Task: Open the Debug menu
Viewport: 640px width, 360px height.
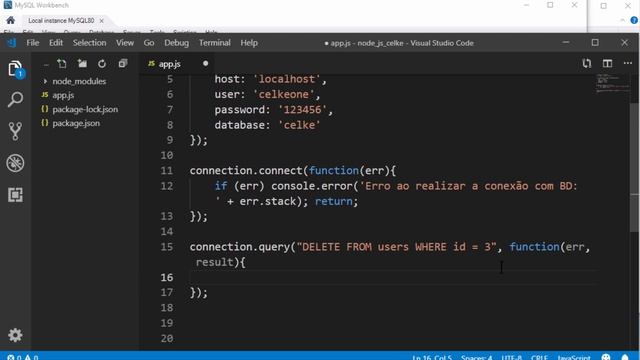Action: coord(176,43)
